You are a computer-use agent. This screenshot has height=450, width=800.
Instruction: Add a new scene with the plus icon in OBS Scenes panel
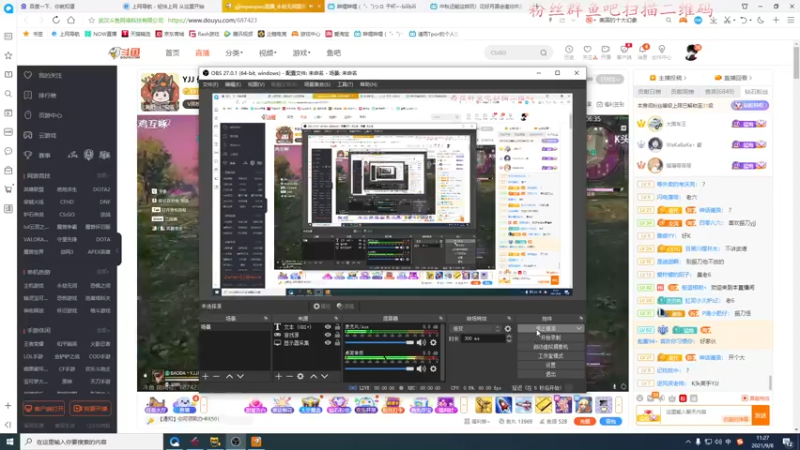(x=205, y=377)
